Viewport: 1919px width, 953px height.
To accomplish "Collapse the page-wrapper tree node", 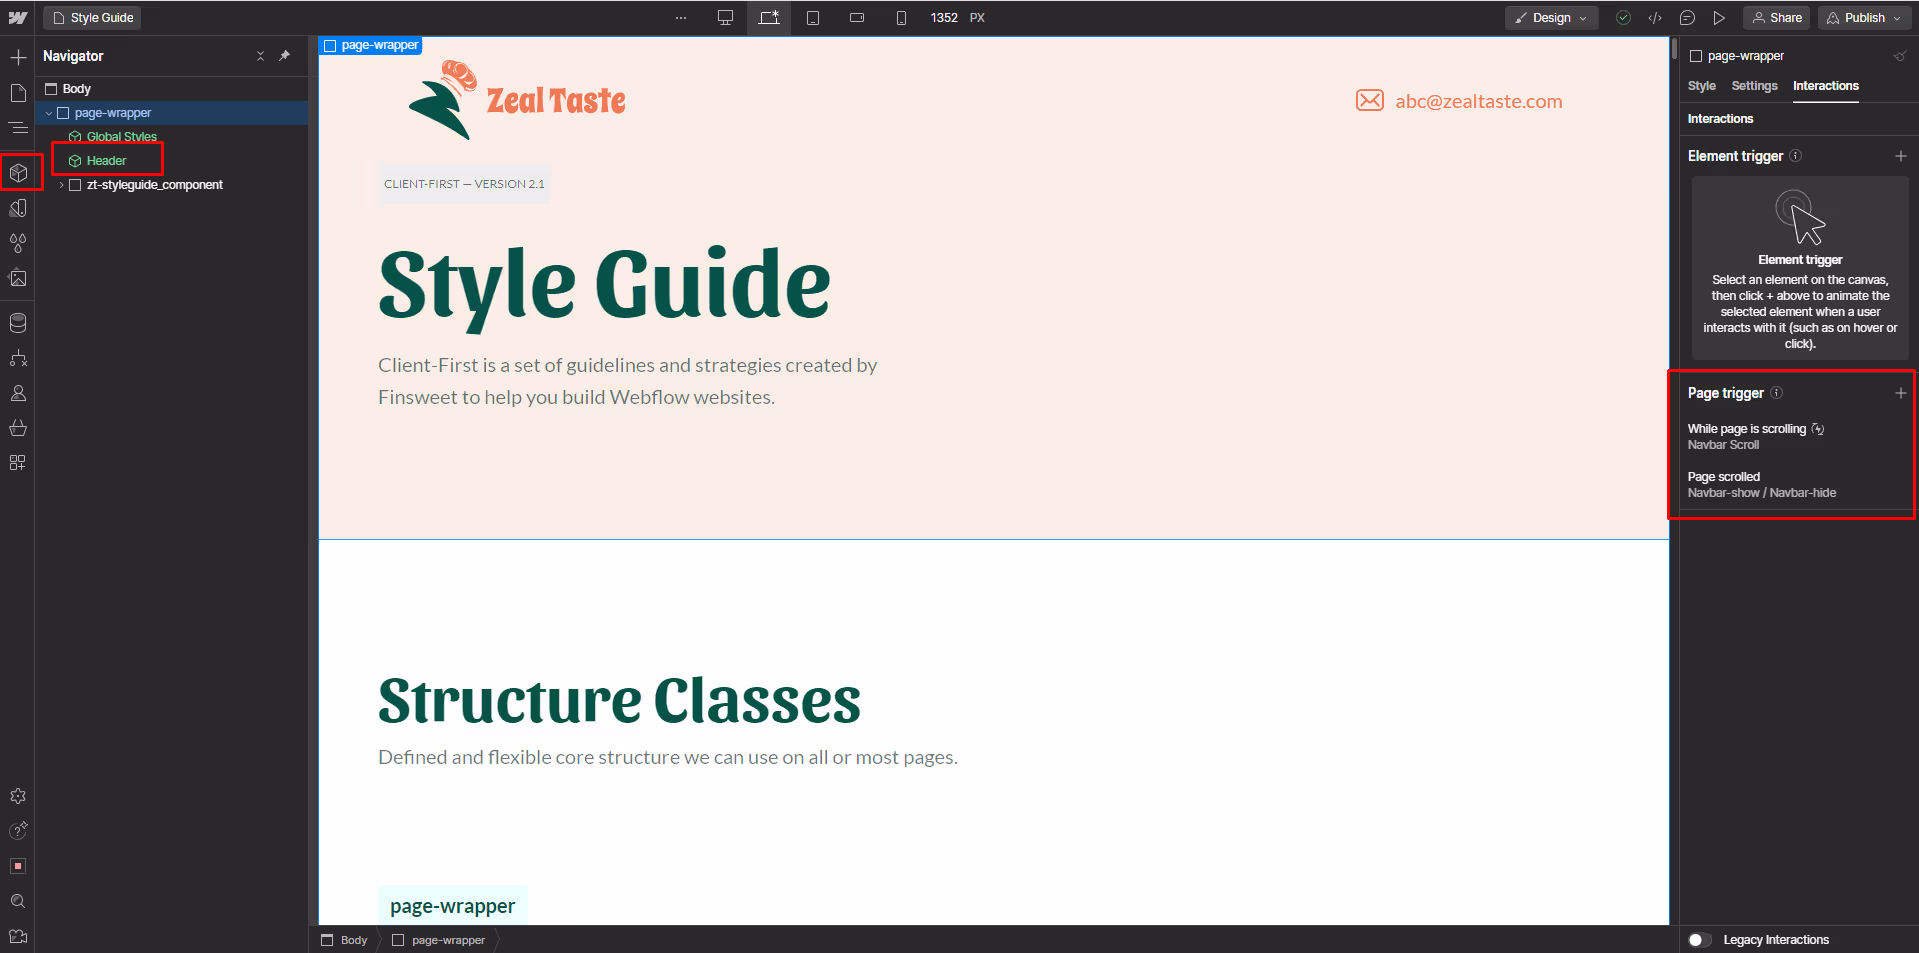I will pyautogui.click(x=49, y=113).
